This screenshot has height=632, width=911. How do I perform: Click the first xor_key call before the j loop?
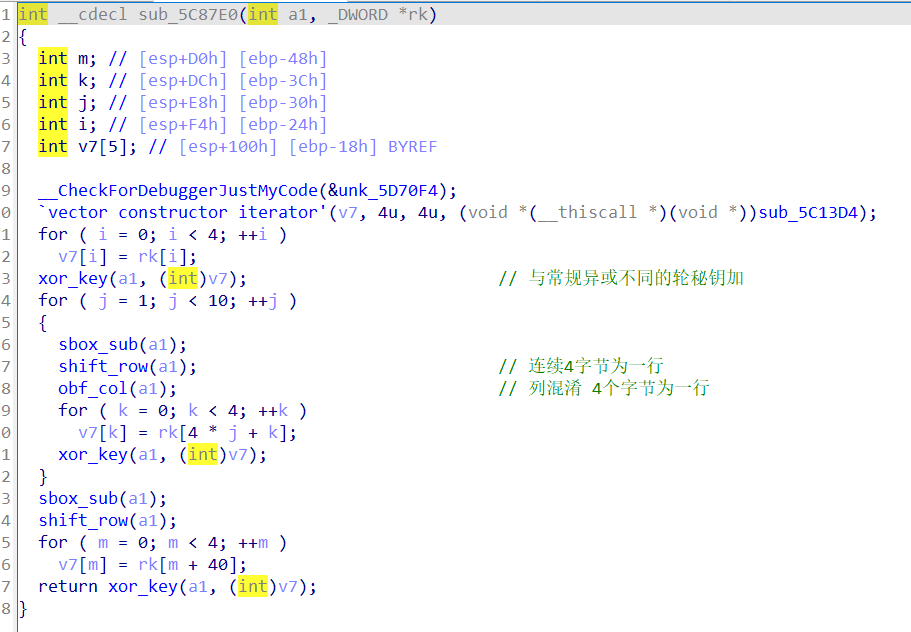coord(142,279)
